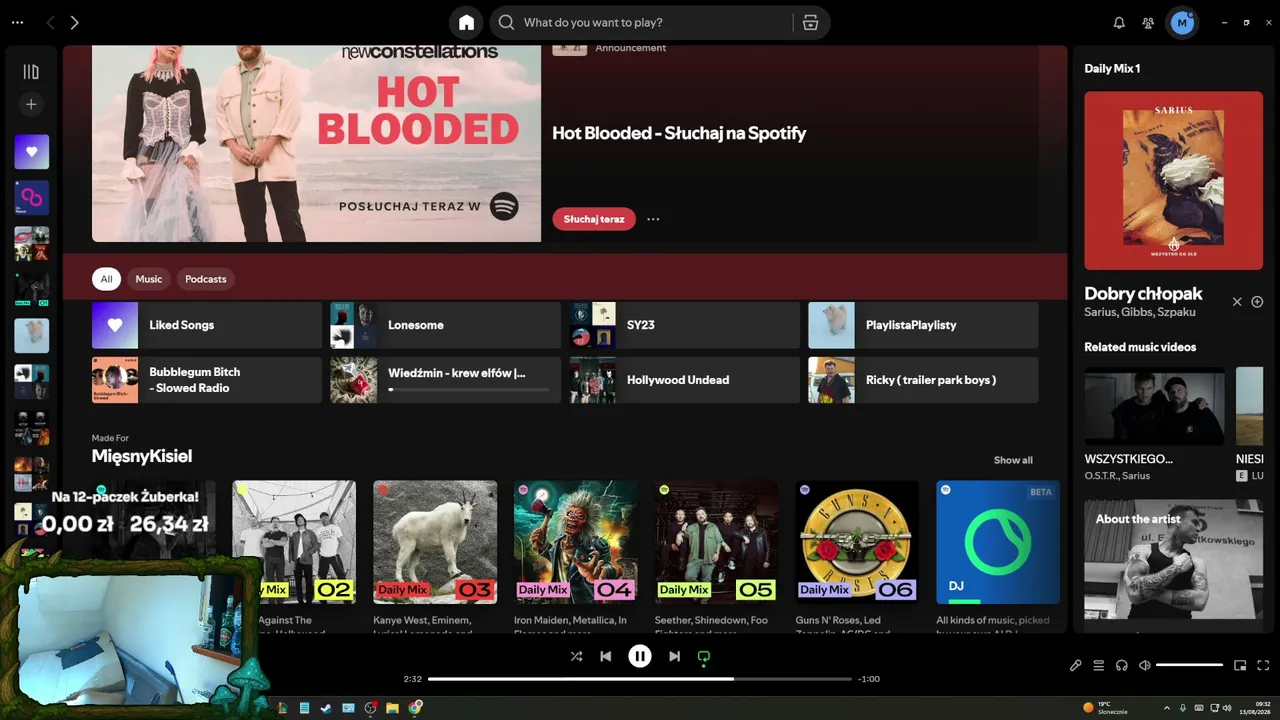Viewport: 1280px width, 720px height.
Task: Open Steam from the taskbar
Action: click(x=326, y=708)
